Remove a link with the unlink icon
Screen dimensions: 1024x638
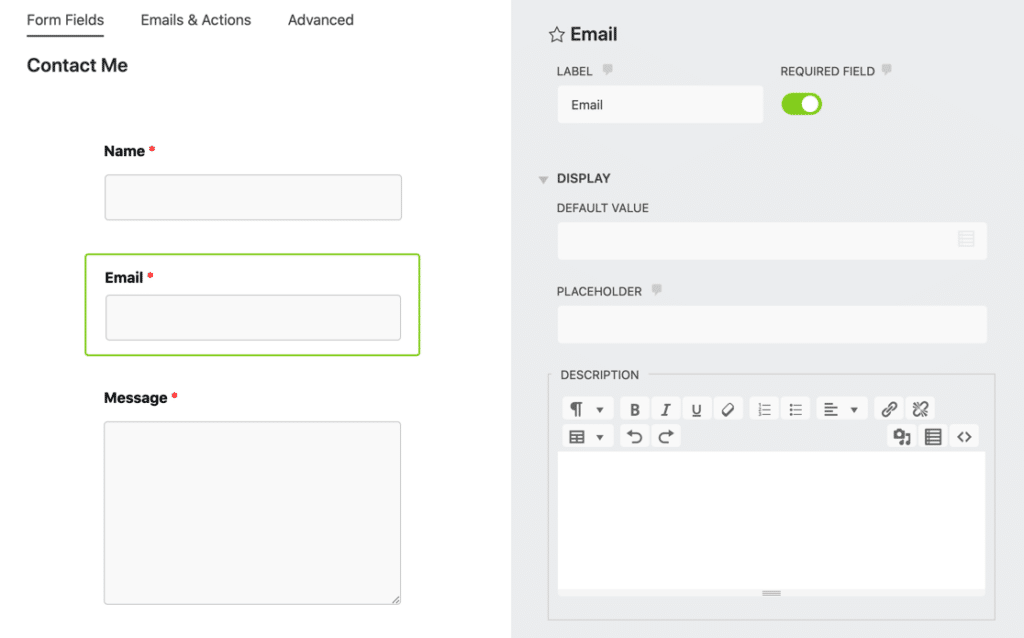918,408
